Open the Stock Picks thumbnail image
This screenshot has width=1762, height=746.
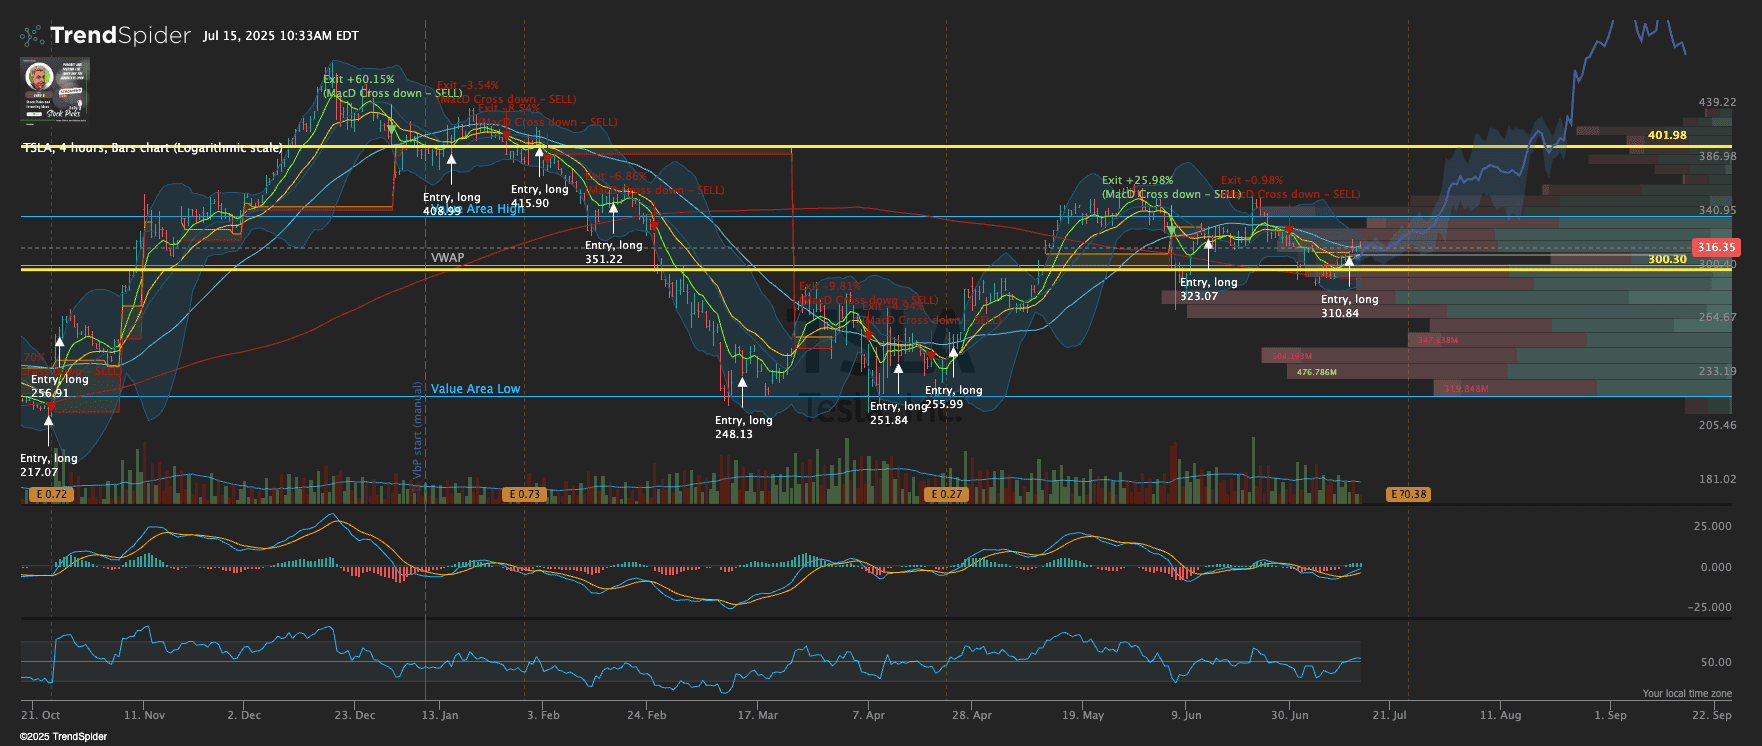55,90
